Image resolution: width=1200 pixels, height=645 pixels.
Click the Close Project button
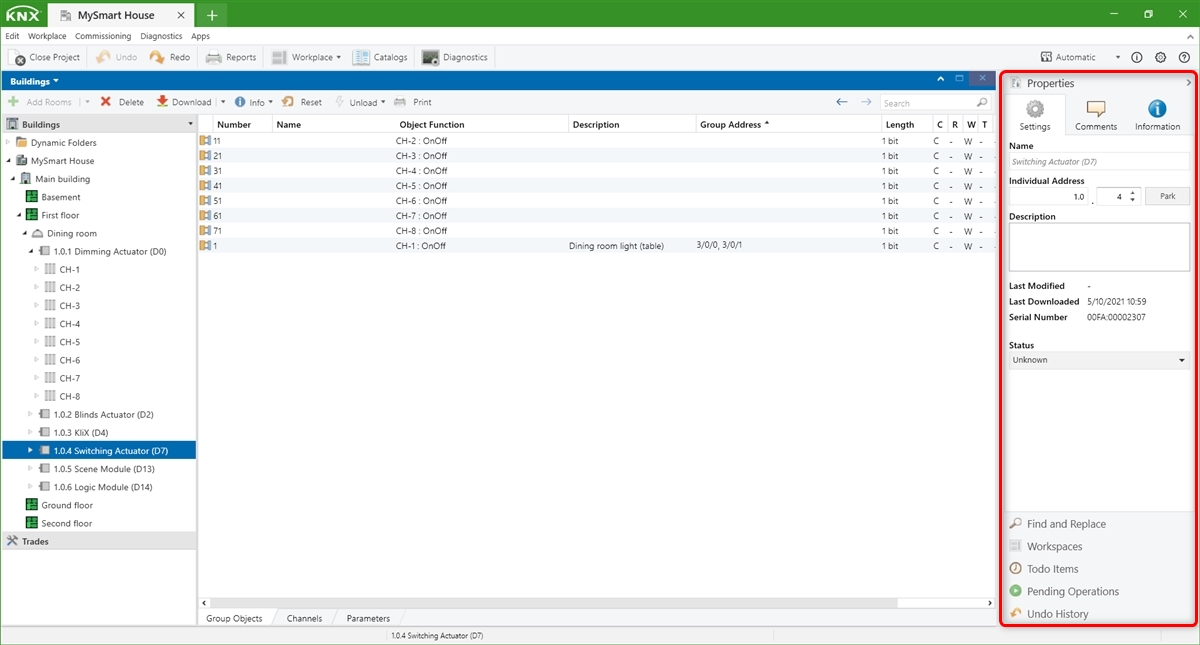point(45,58)
